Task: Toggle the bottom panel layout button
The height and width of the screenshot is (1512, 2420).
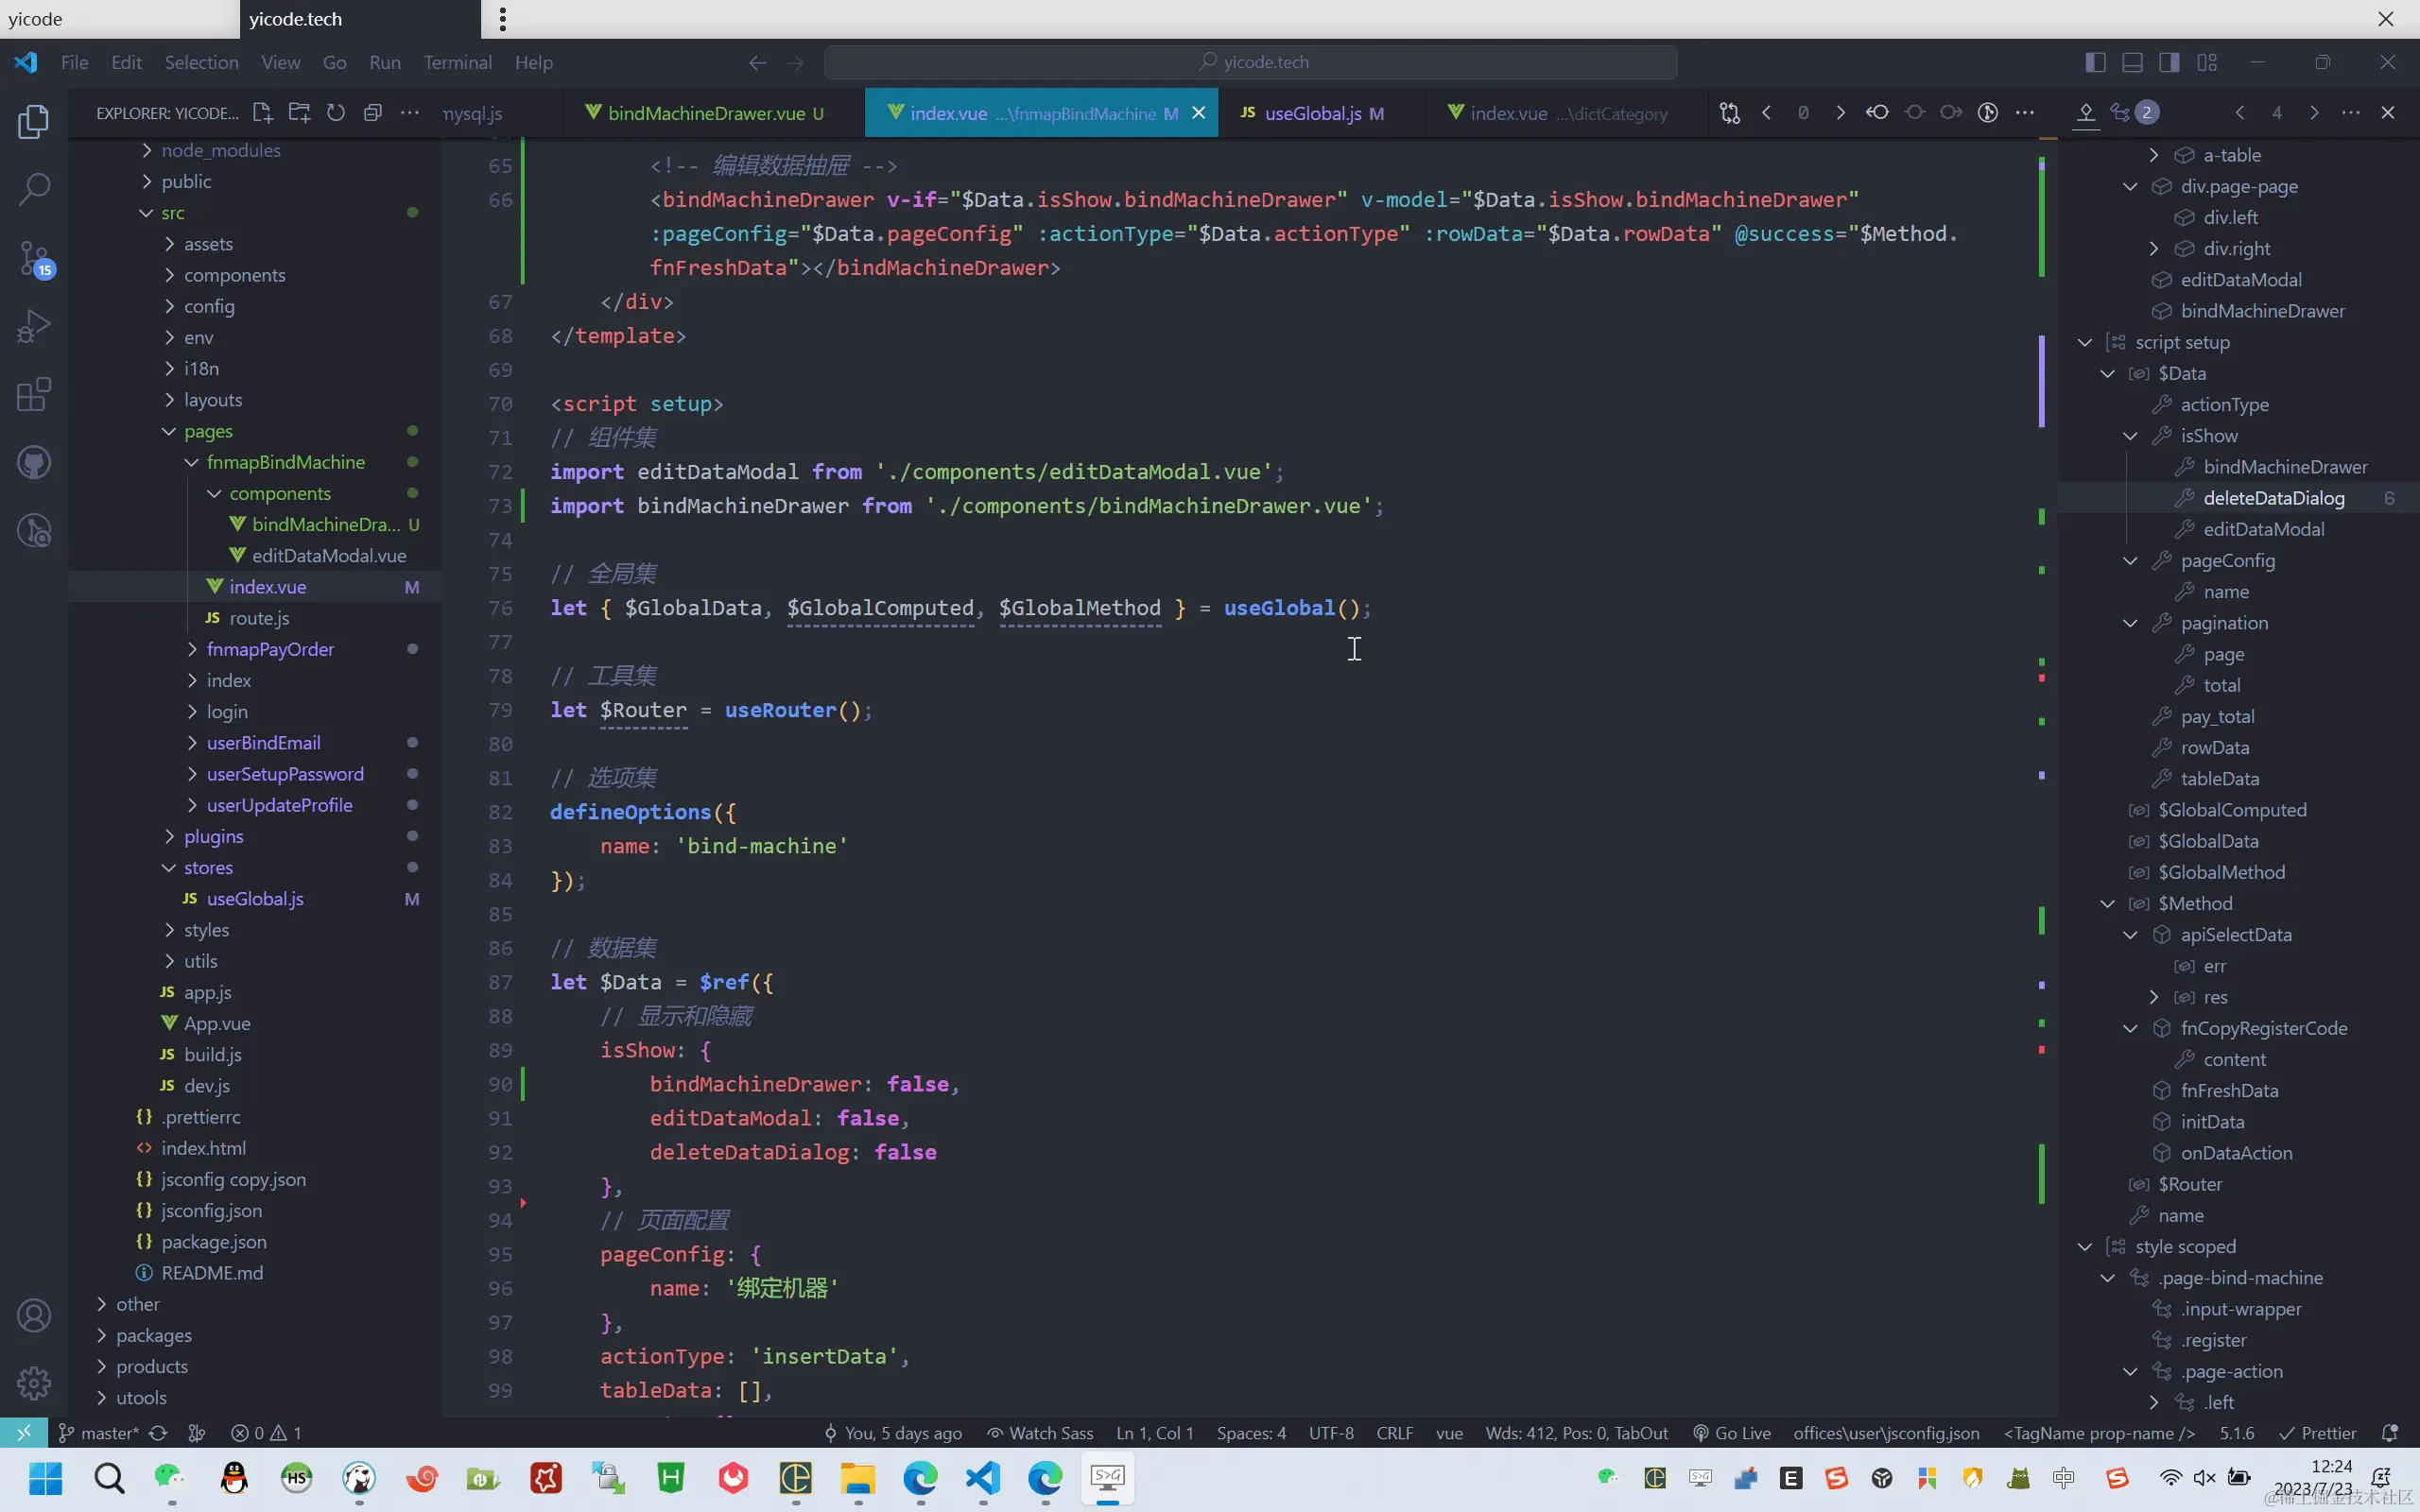Action: point(2132,63)
